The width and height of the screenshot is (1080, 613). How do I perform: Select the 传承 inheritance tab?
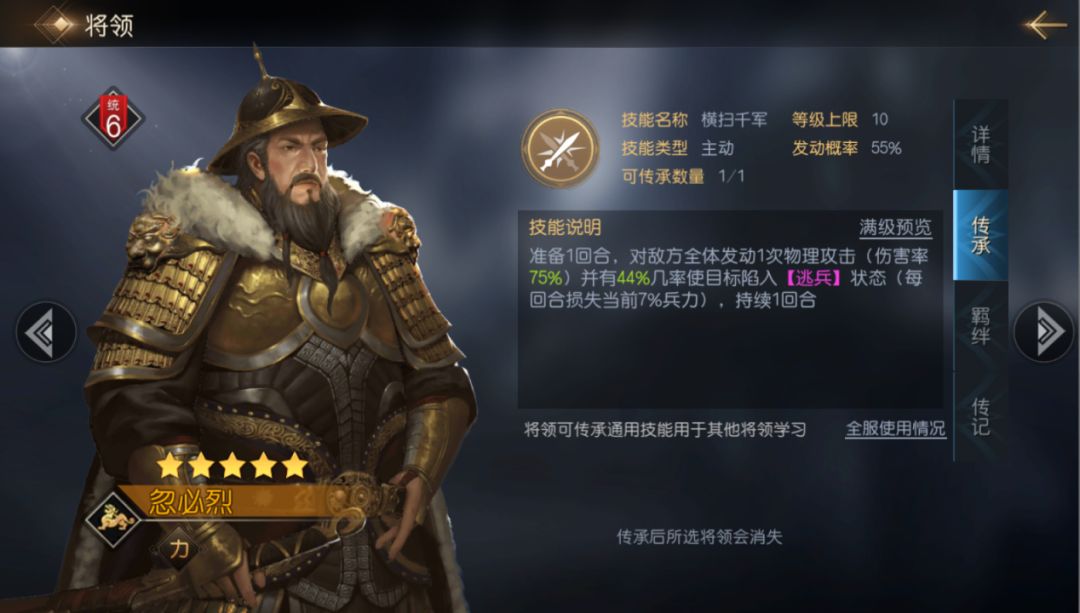point(980,235)
